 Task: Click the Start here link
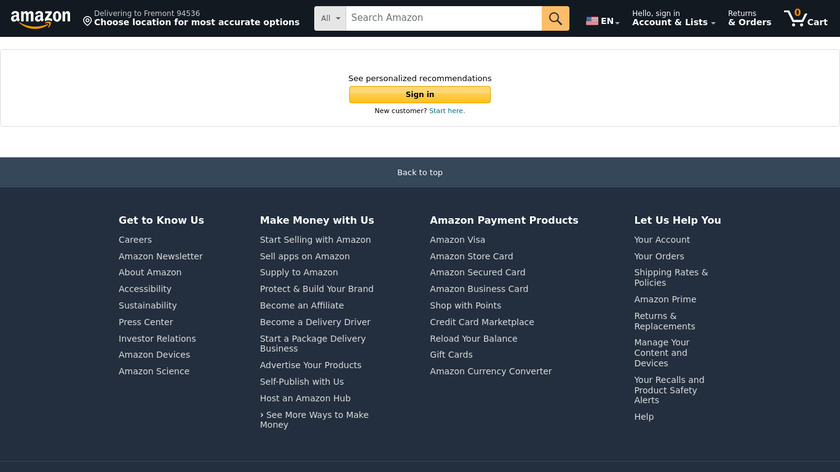click(x=447, y=111)
